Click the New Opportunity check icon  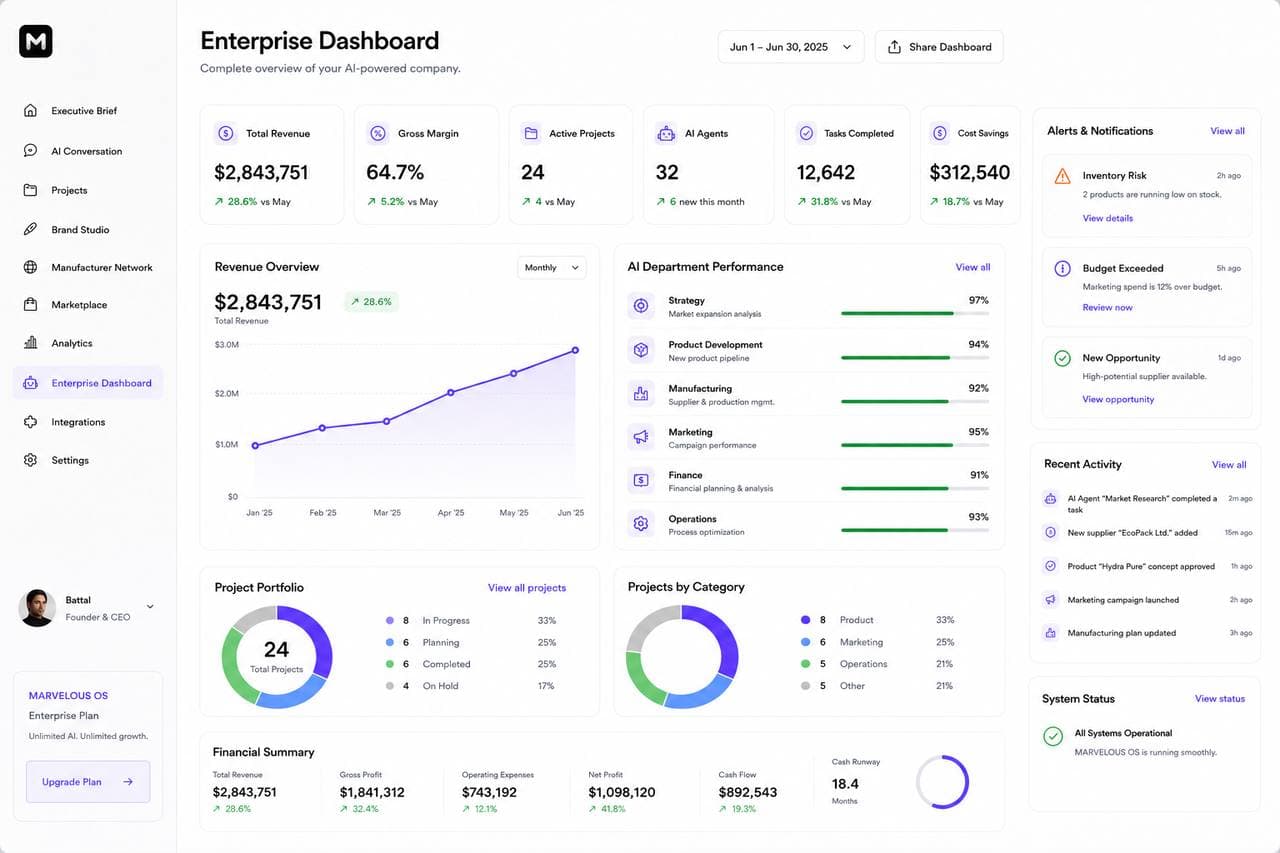pos(1062,358)
